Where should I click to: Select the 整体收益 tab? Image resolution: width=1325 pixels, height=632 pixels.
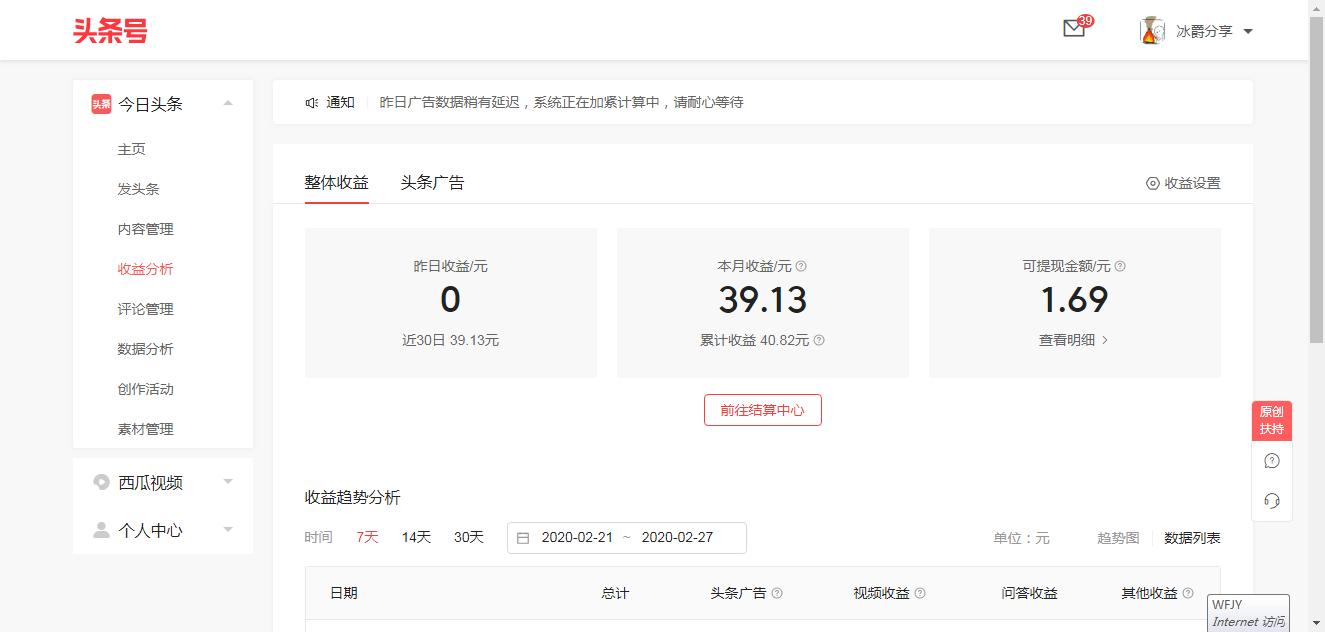click(336, 182)
